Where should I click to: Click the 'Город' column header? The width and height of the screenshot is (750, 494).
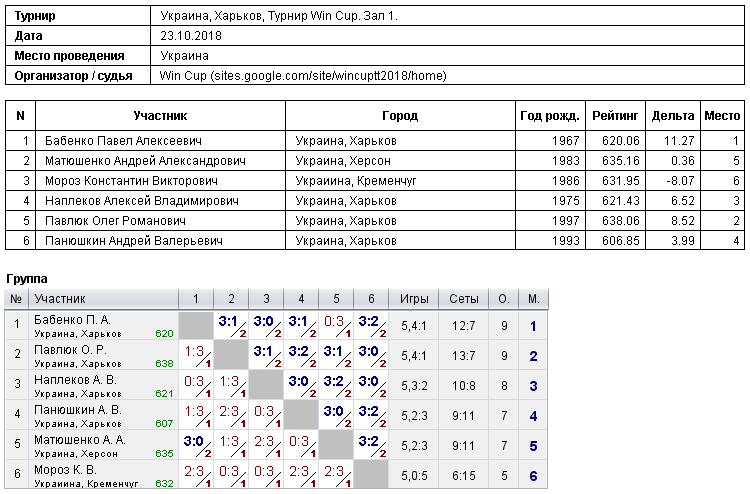pyautogui.click(x=400, y=116)
